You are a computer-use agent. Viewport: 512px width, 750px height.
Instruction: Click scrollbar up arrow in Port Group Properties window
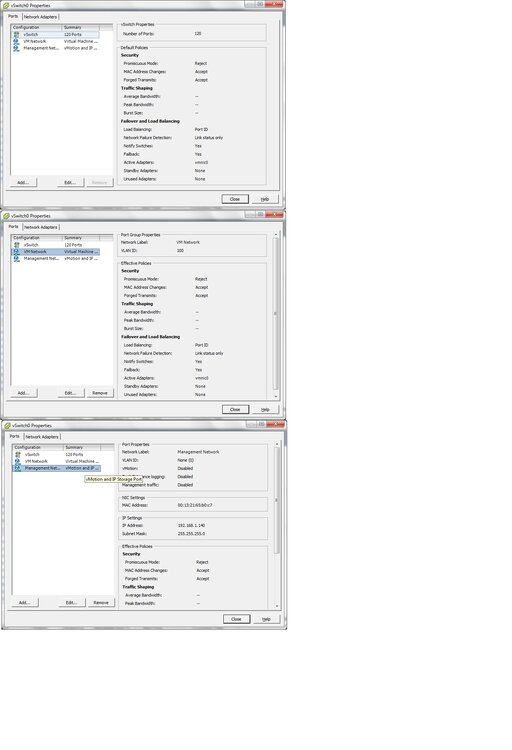coord(276,235)
